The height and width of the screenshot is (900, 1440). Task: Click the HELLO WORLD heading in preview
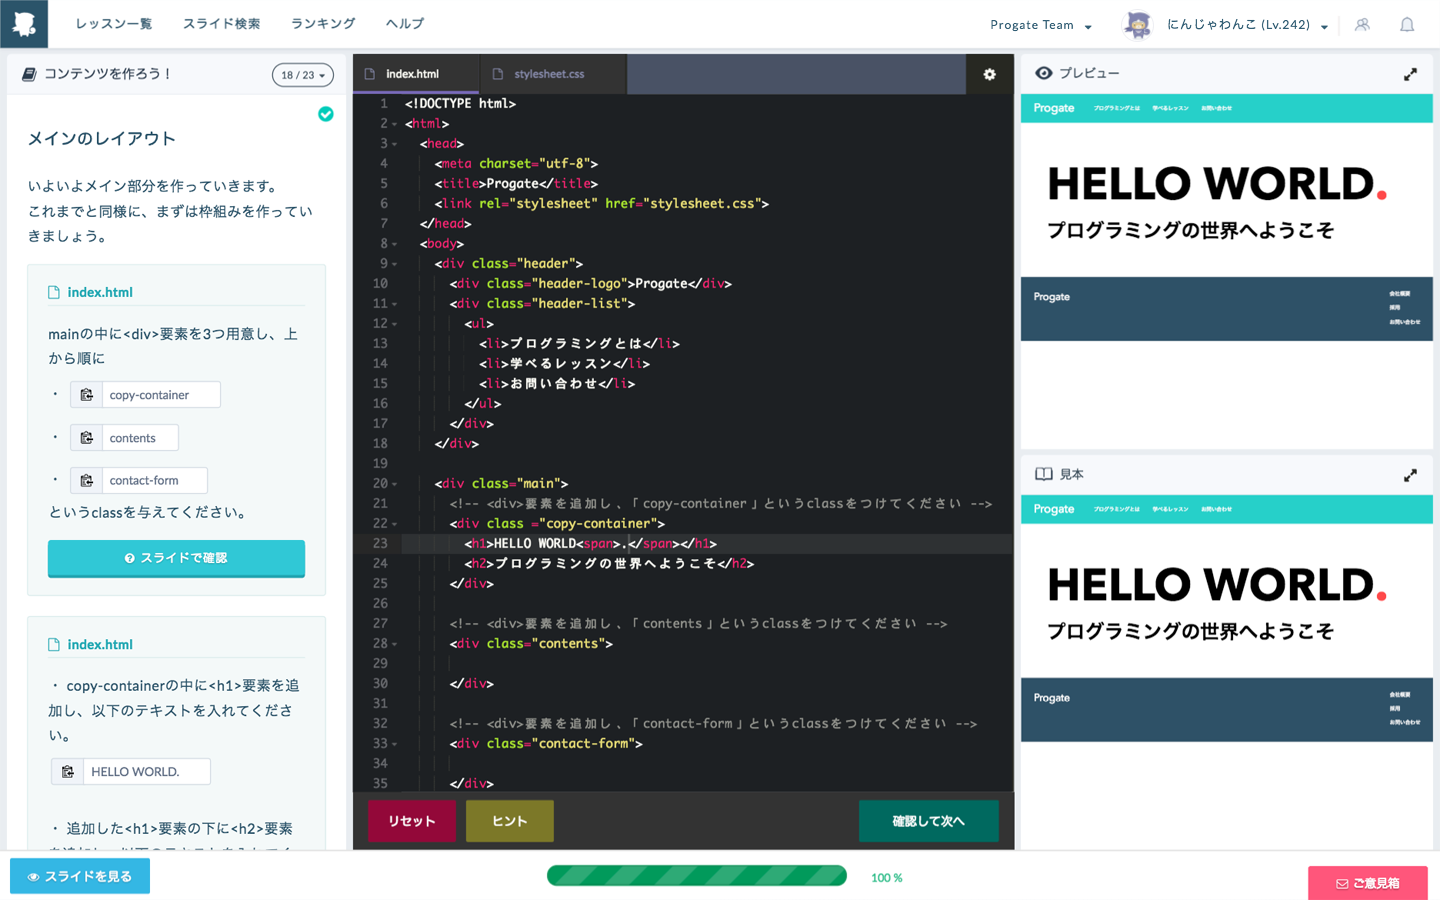[1217, 184]
